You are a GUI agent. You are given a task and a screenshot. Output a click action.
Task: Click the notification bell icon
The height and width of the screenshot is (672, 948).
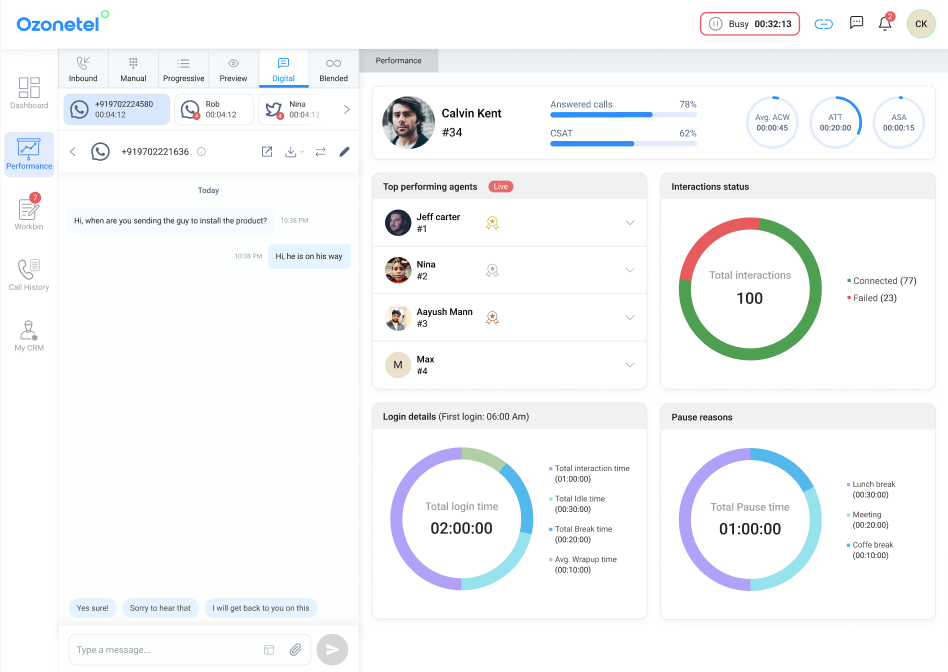(885, 24)
